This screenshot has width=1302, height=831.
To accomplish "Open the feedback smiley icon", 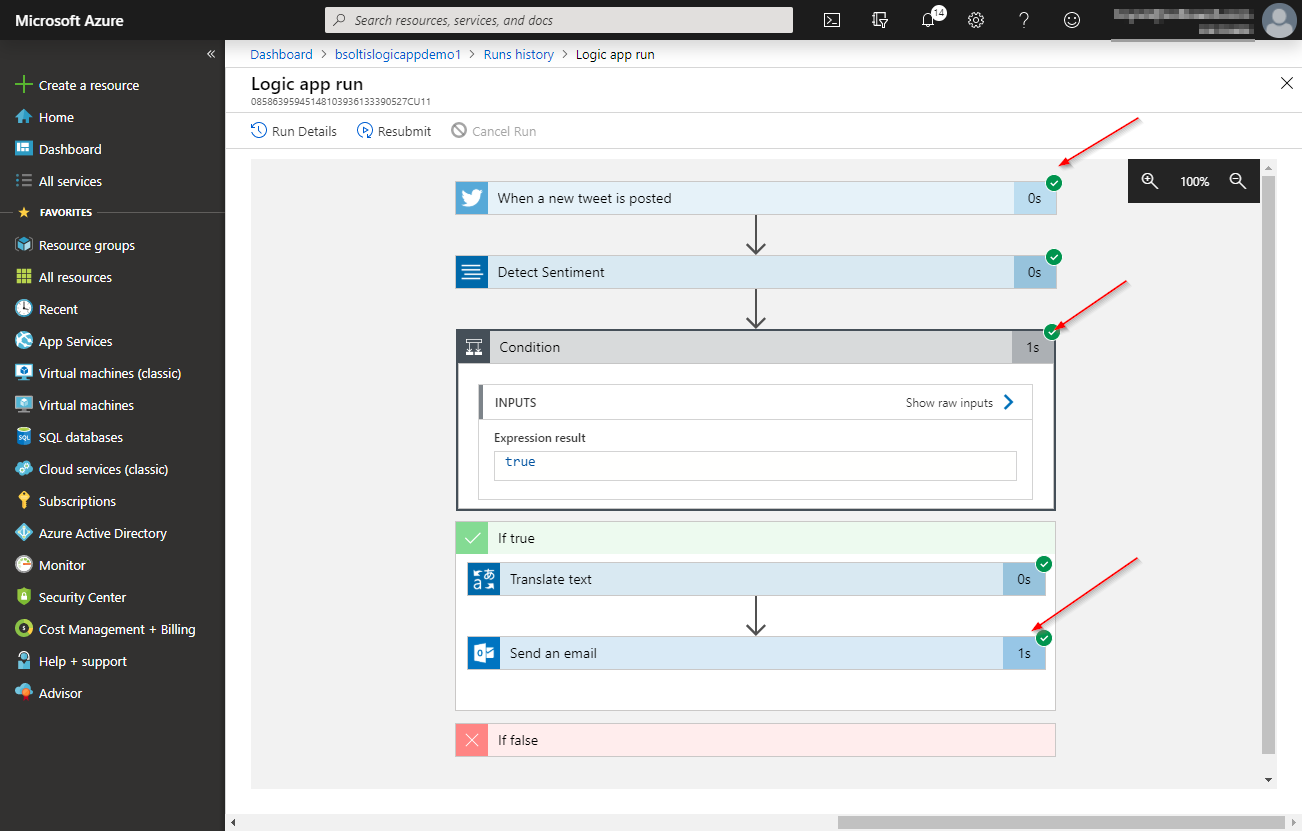I will pos(1072,20).
